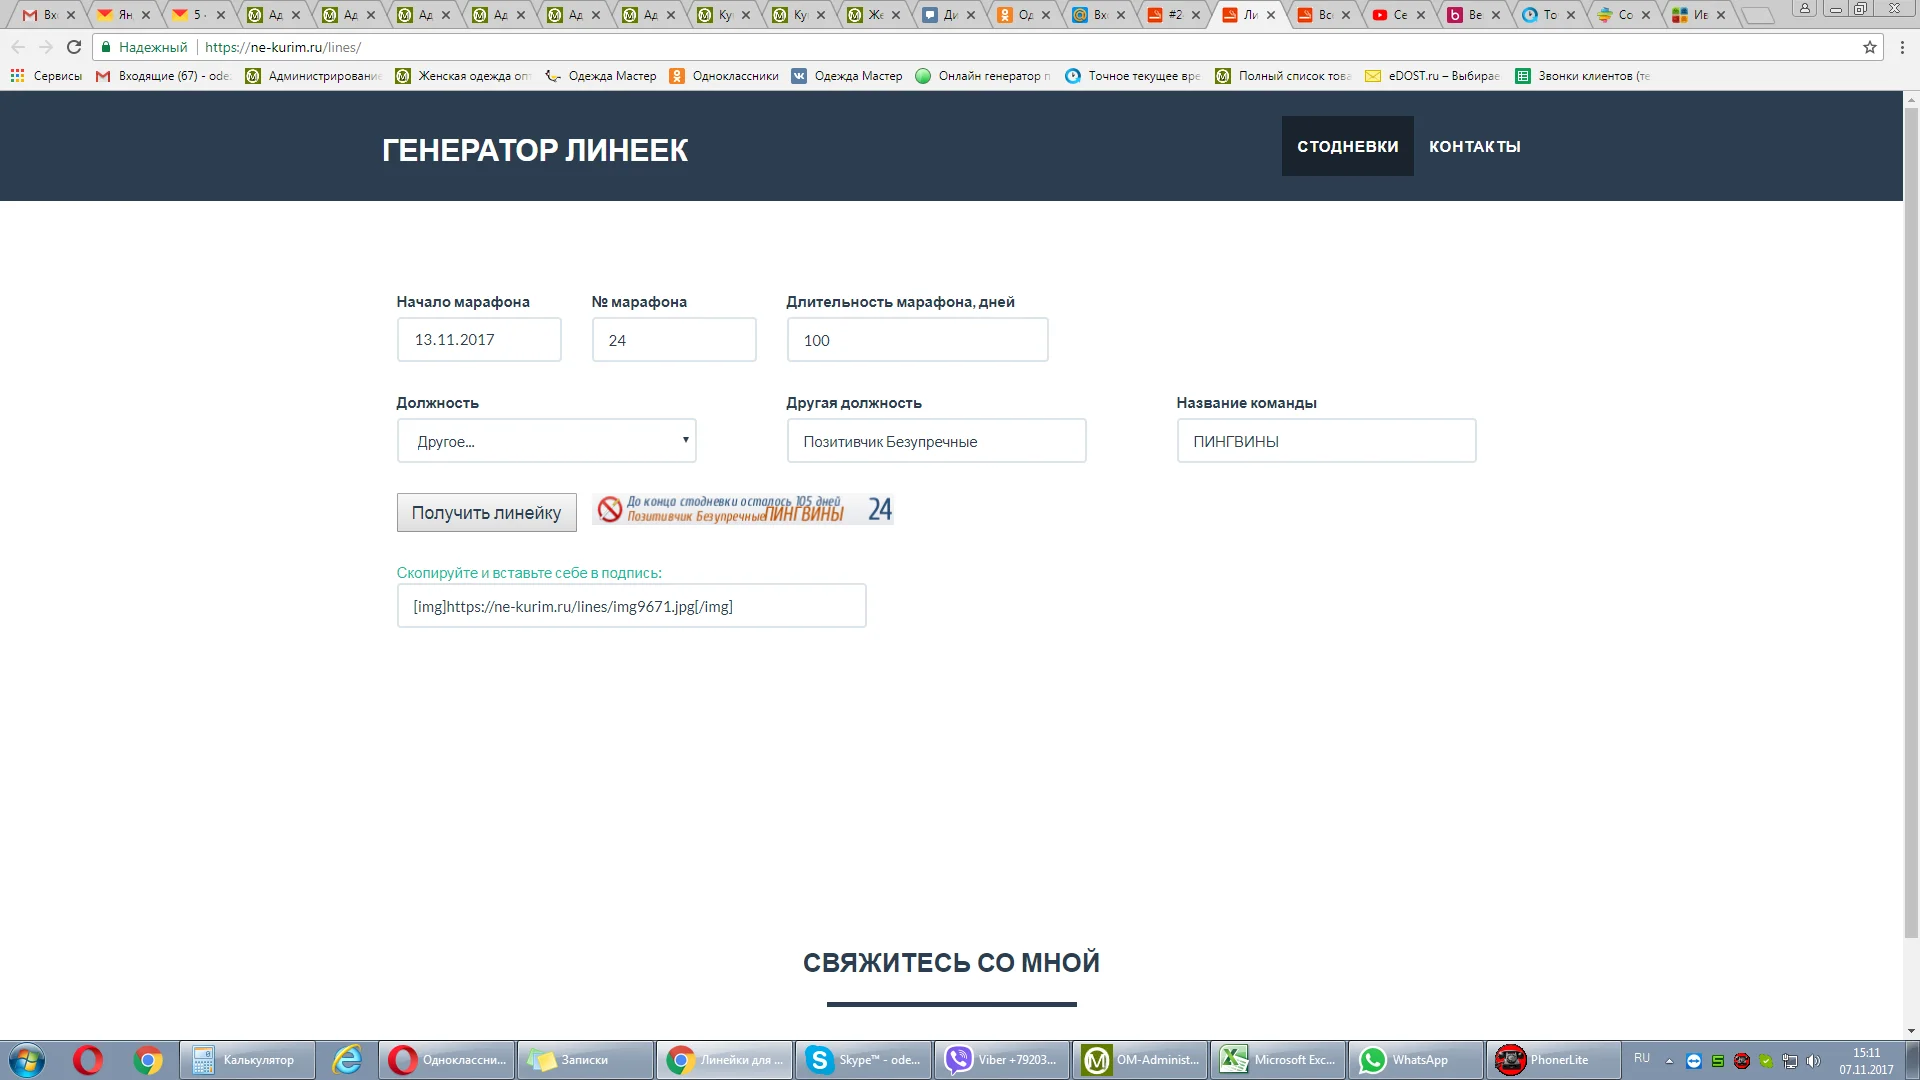1920x1080 pixels.
Task: Click the generated ruler banner image
Action: coord(742,510)
